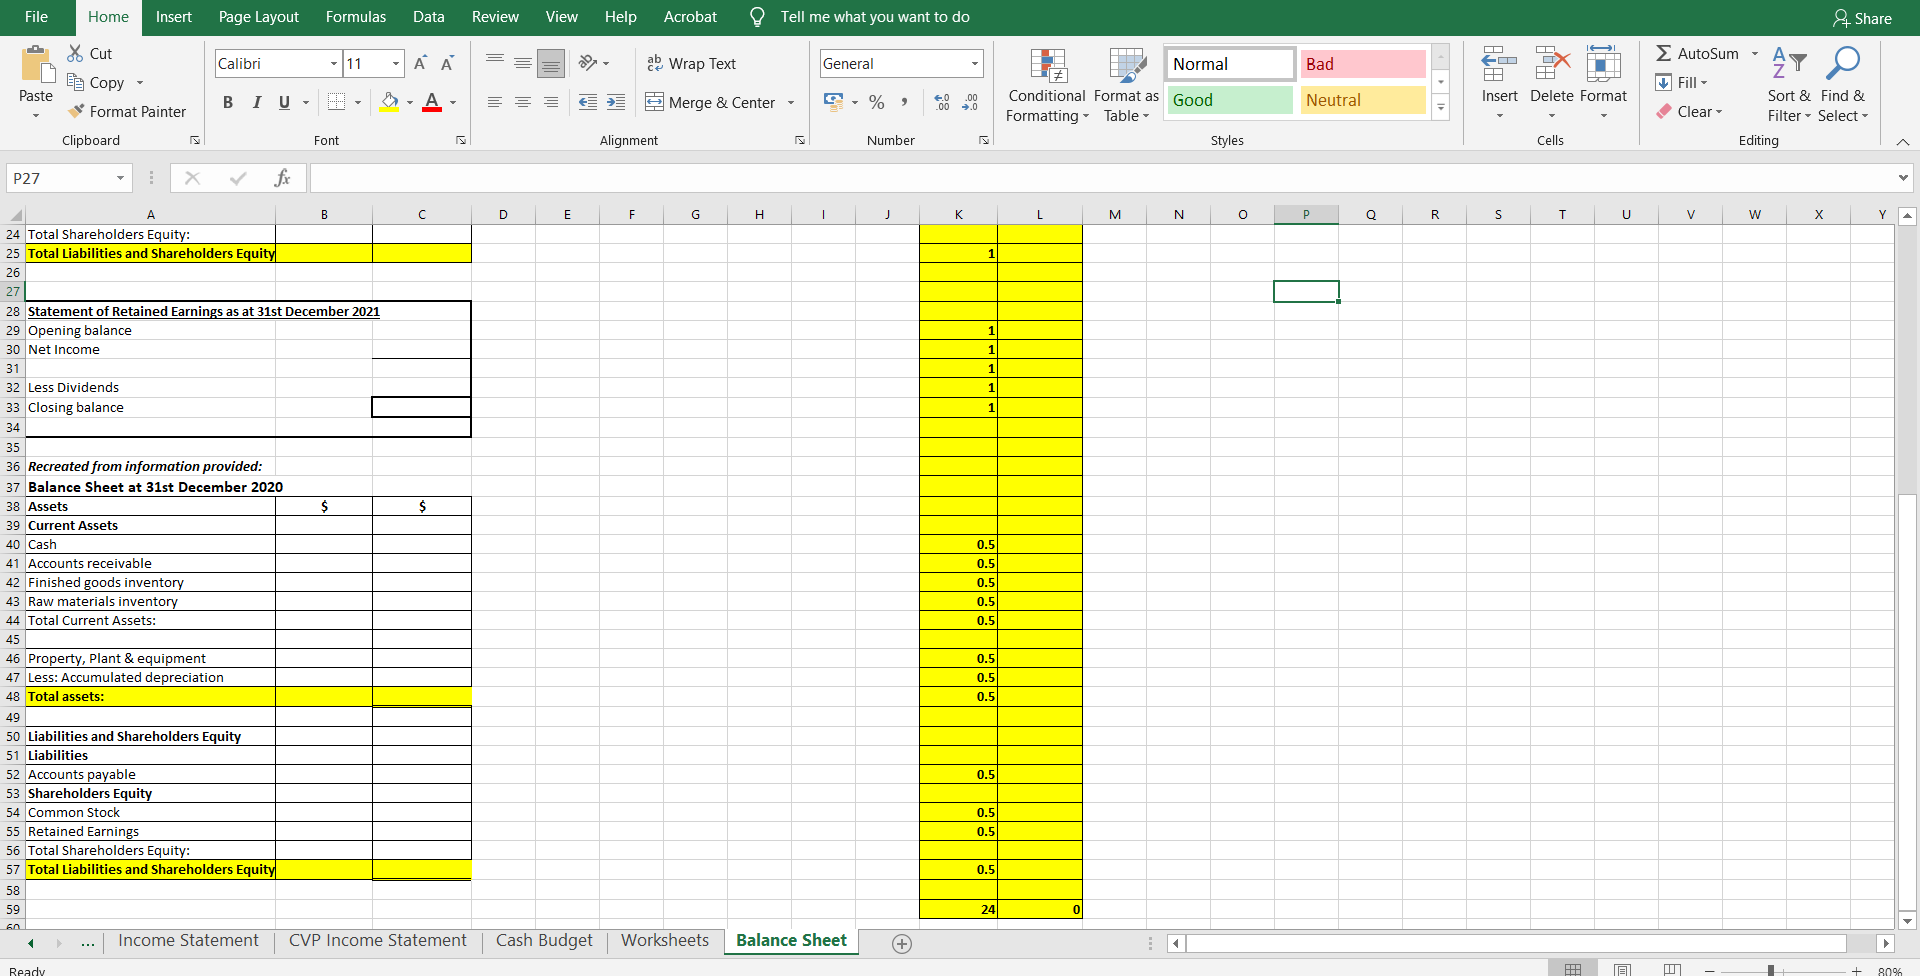Open Sort & Filter tool
The height and width of the screenshot is (976, 1920).
tap(1789, 84)
